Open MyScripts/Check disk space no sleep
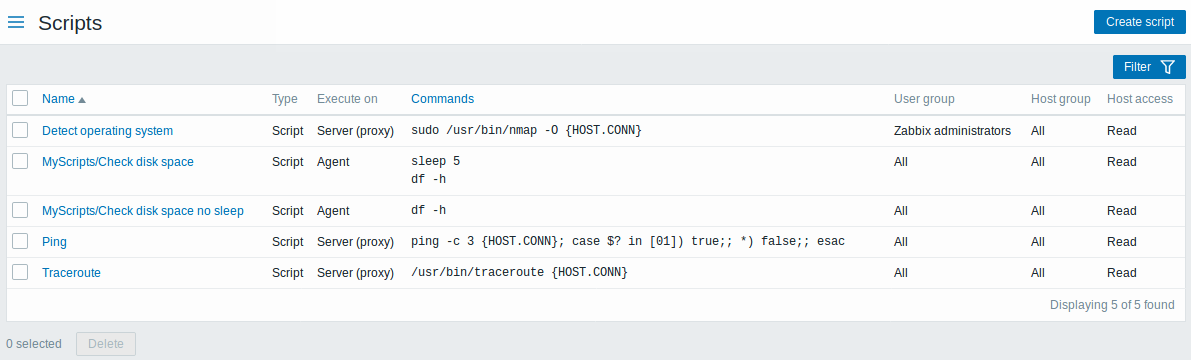This screenshot has height=360, width=1191. (x=143, y=210)
